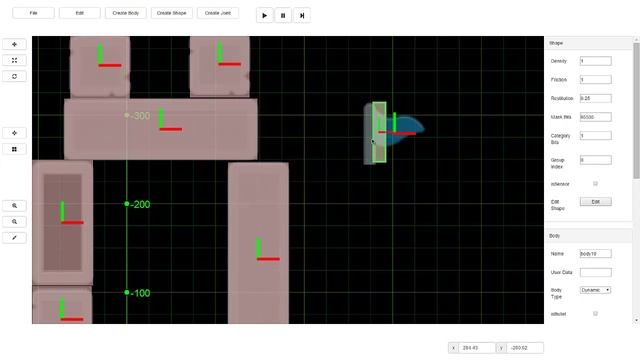The width and height of the screenshot is (640, 360).
Task: Open the Create Body menu
Action: click(126, 13)
